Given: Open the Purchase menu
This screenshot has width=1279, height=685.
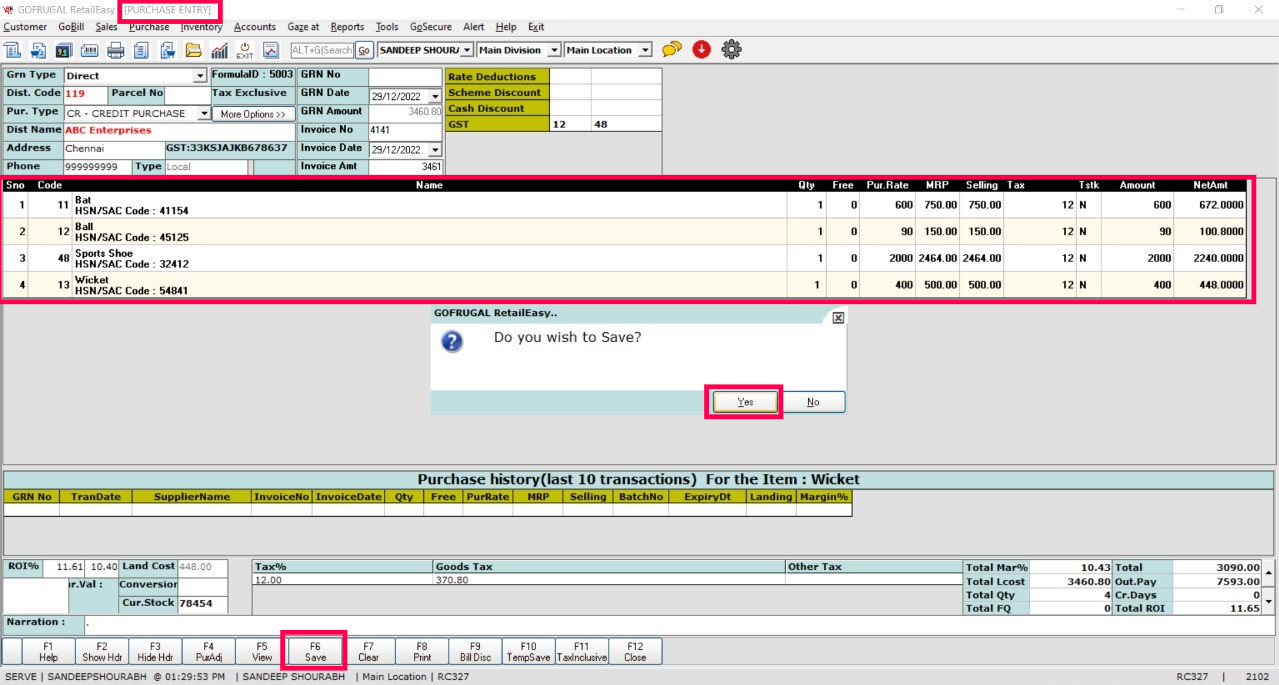Looking at the screenshot, I should [149, 27].
